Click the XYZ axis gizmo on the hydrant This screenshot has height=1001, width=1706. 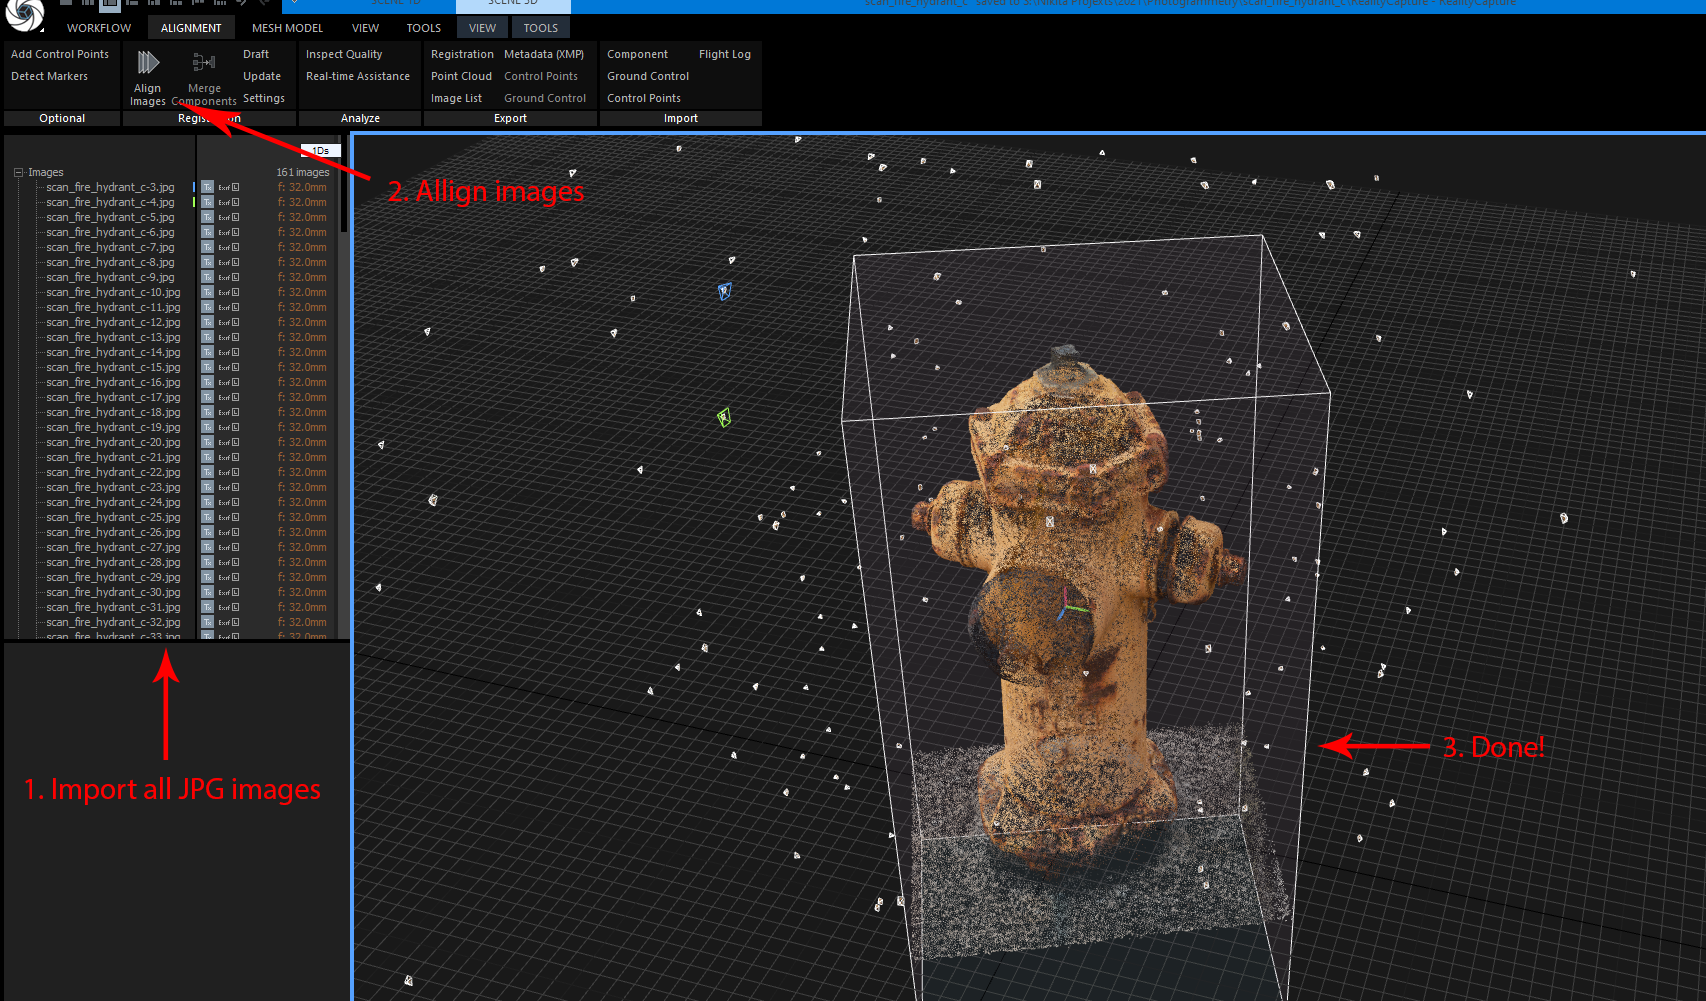pyautogui.click(x=1068, y=606)
